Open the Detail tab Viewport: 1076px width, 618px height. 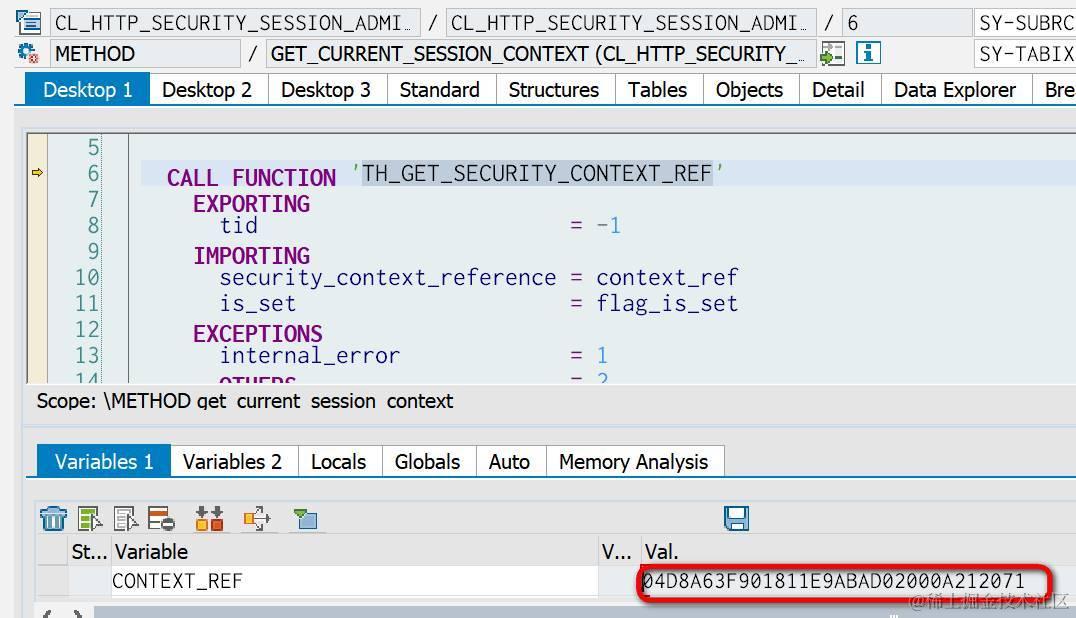838,90
